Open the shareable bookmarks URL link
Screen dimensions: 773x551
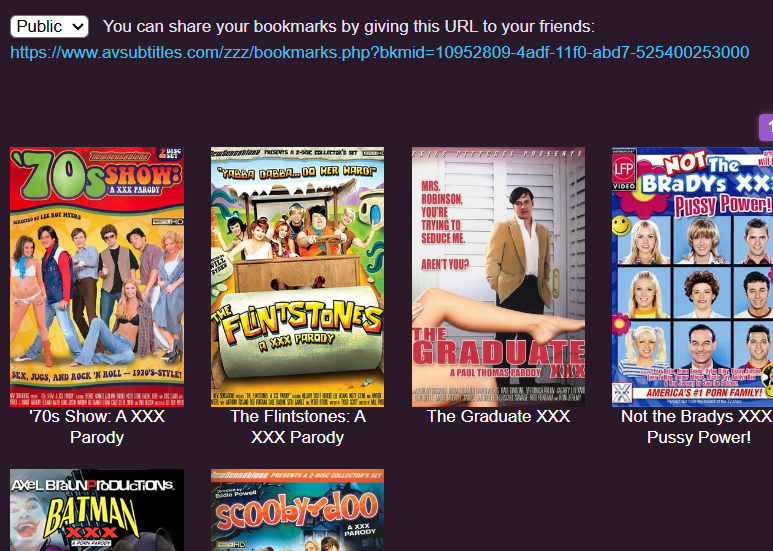coord(380,52)
